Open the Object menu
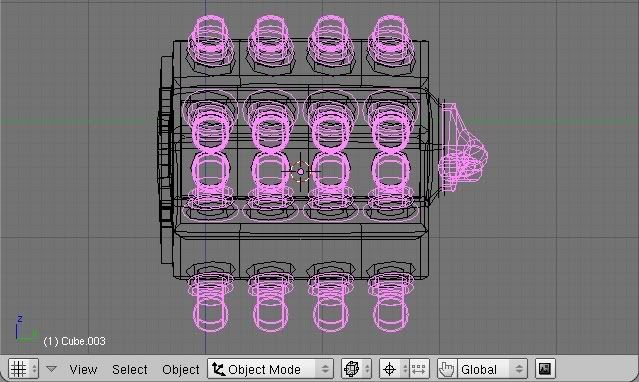 tap(181, 369)
